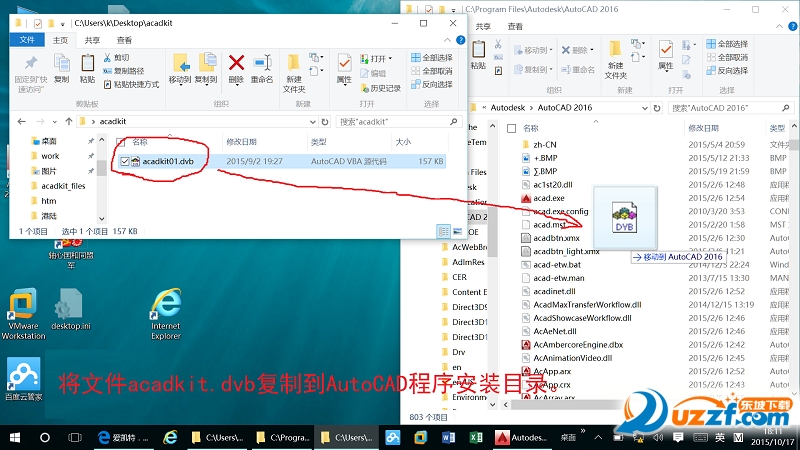Toggle select-all checkbox in acadkit name header
The height and width of the screenshot is (450, 800).
click(120, 142)
